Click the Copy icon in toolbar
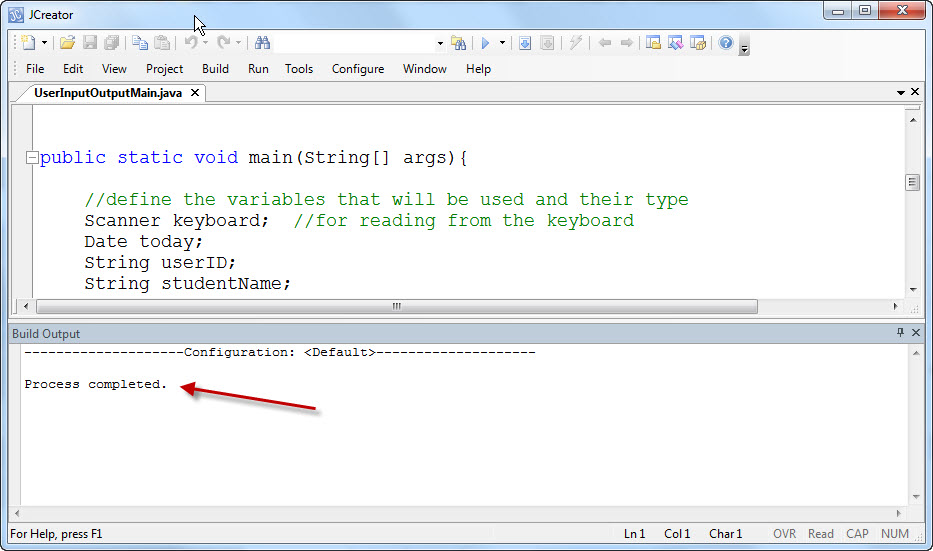Screen dimensions: 933x551 [x=140, y=43]
